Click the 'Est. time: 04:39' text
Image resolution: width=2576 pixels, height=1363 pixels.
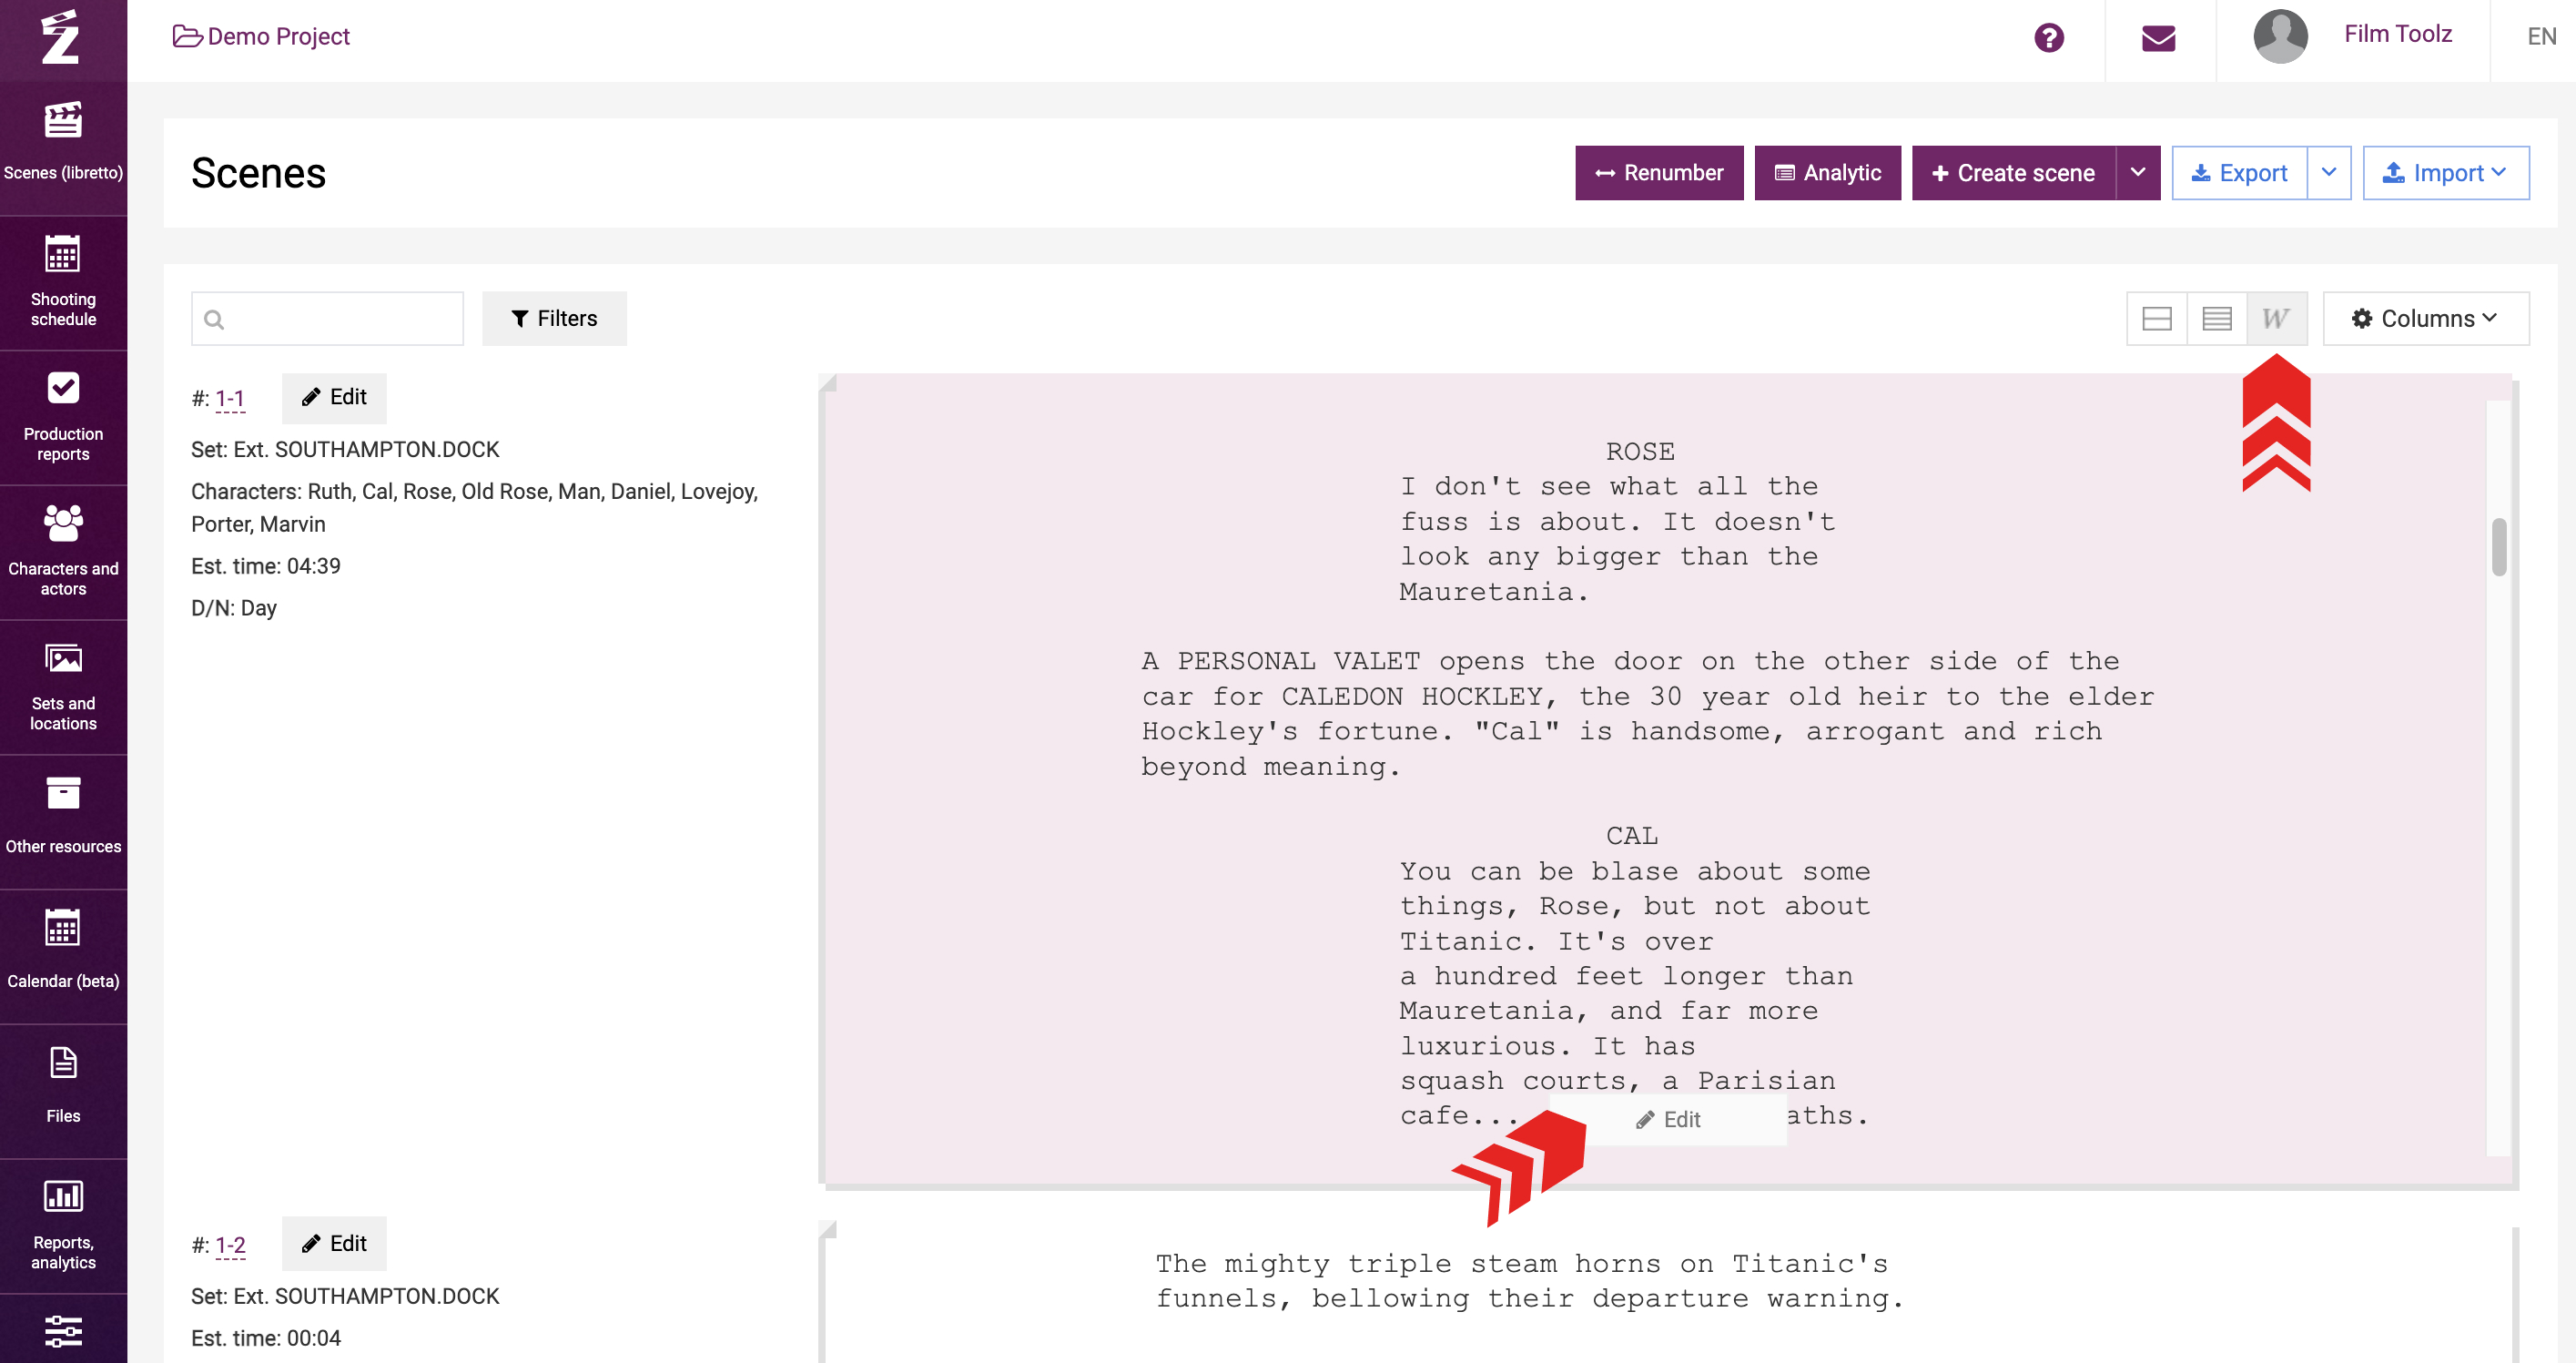266,566
